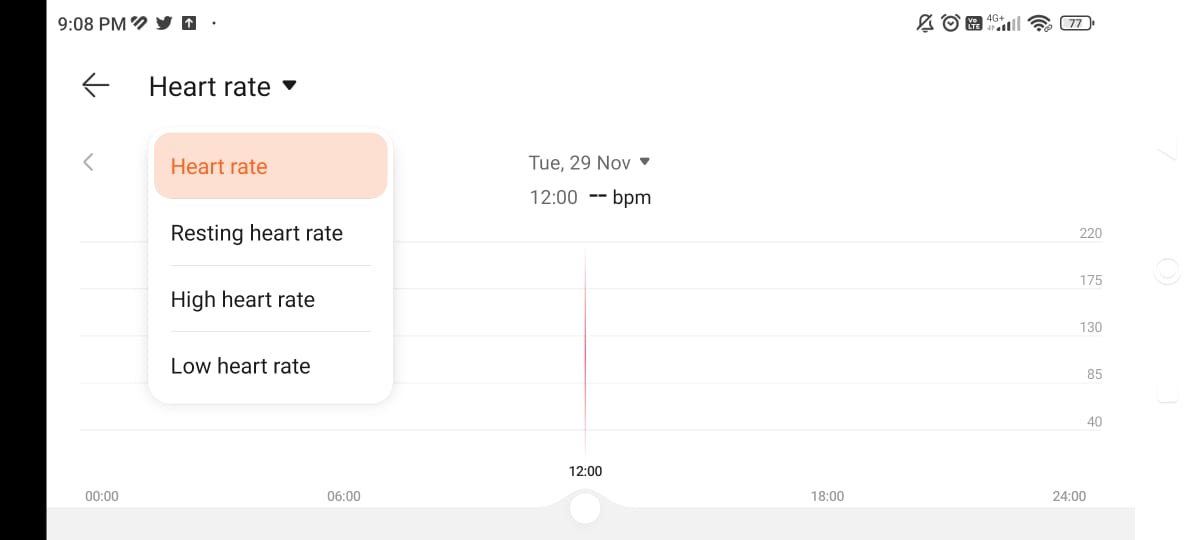Tap the 18:00 time axis label

coord(827,496)
